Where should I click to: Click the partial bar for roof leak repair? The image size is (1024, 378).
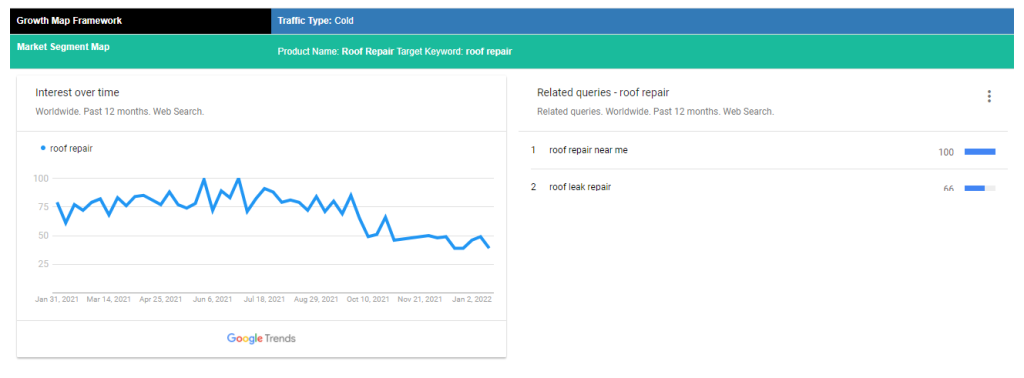[x=980, y=188]
